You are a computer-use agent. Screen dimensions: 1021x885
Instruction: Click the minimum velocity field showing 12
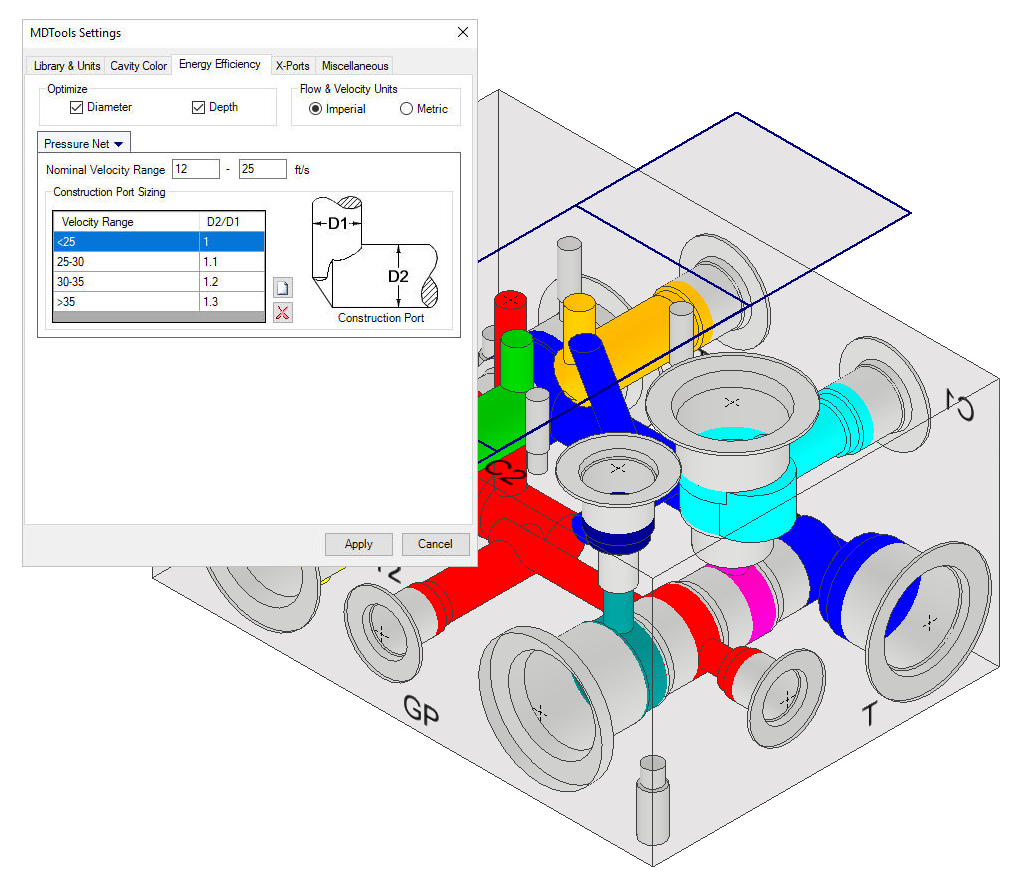(196, 169)
